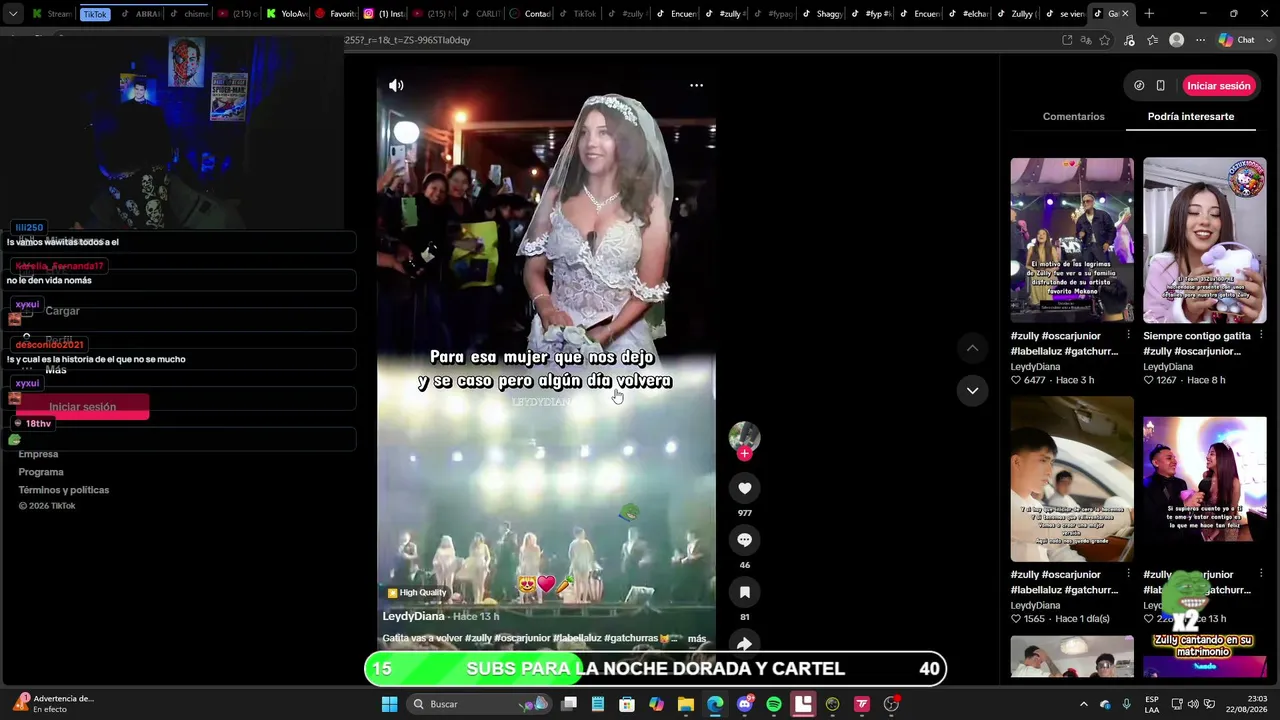Open Discord from the taskbar
The height and width of the screenshot is (720, 1280).
click(x=744, y=704)
